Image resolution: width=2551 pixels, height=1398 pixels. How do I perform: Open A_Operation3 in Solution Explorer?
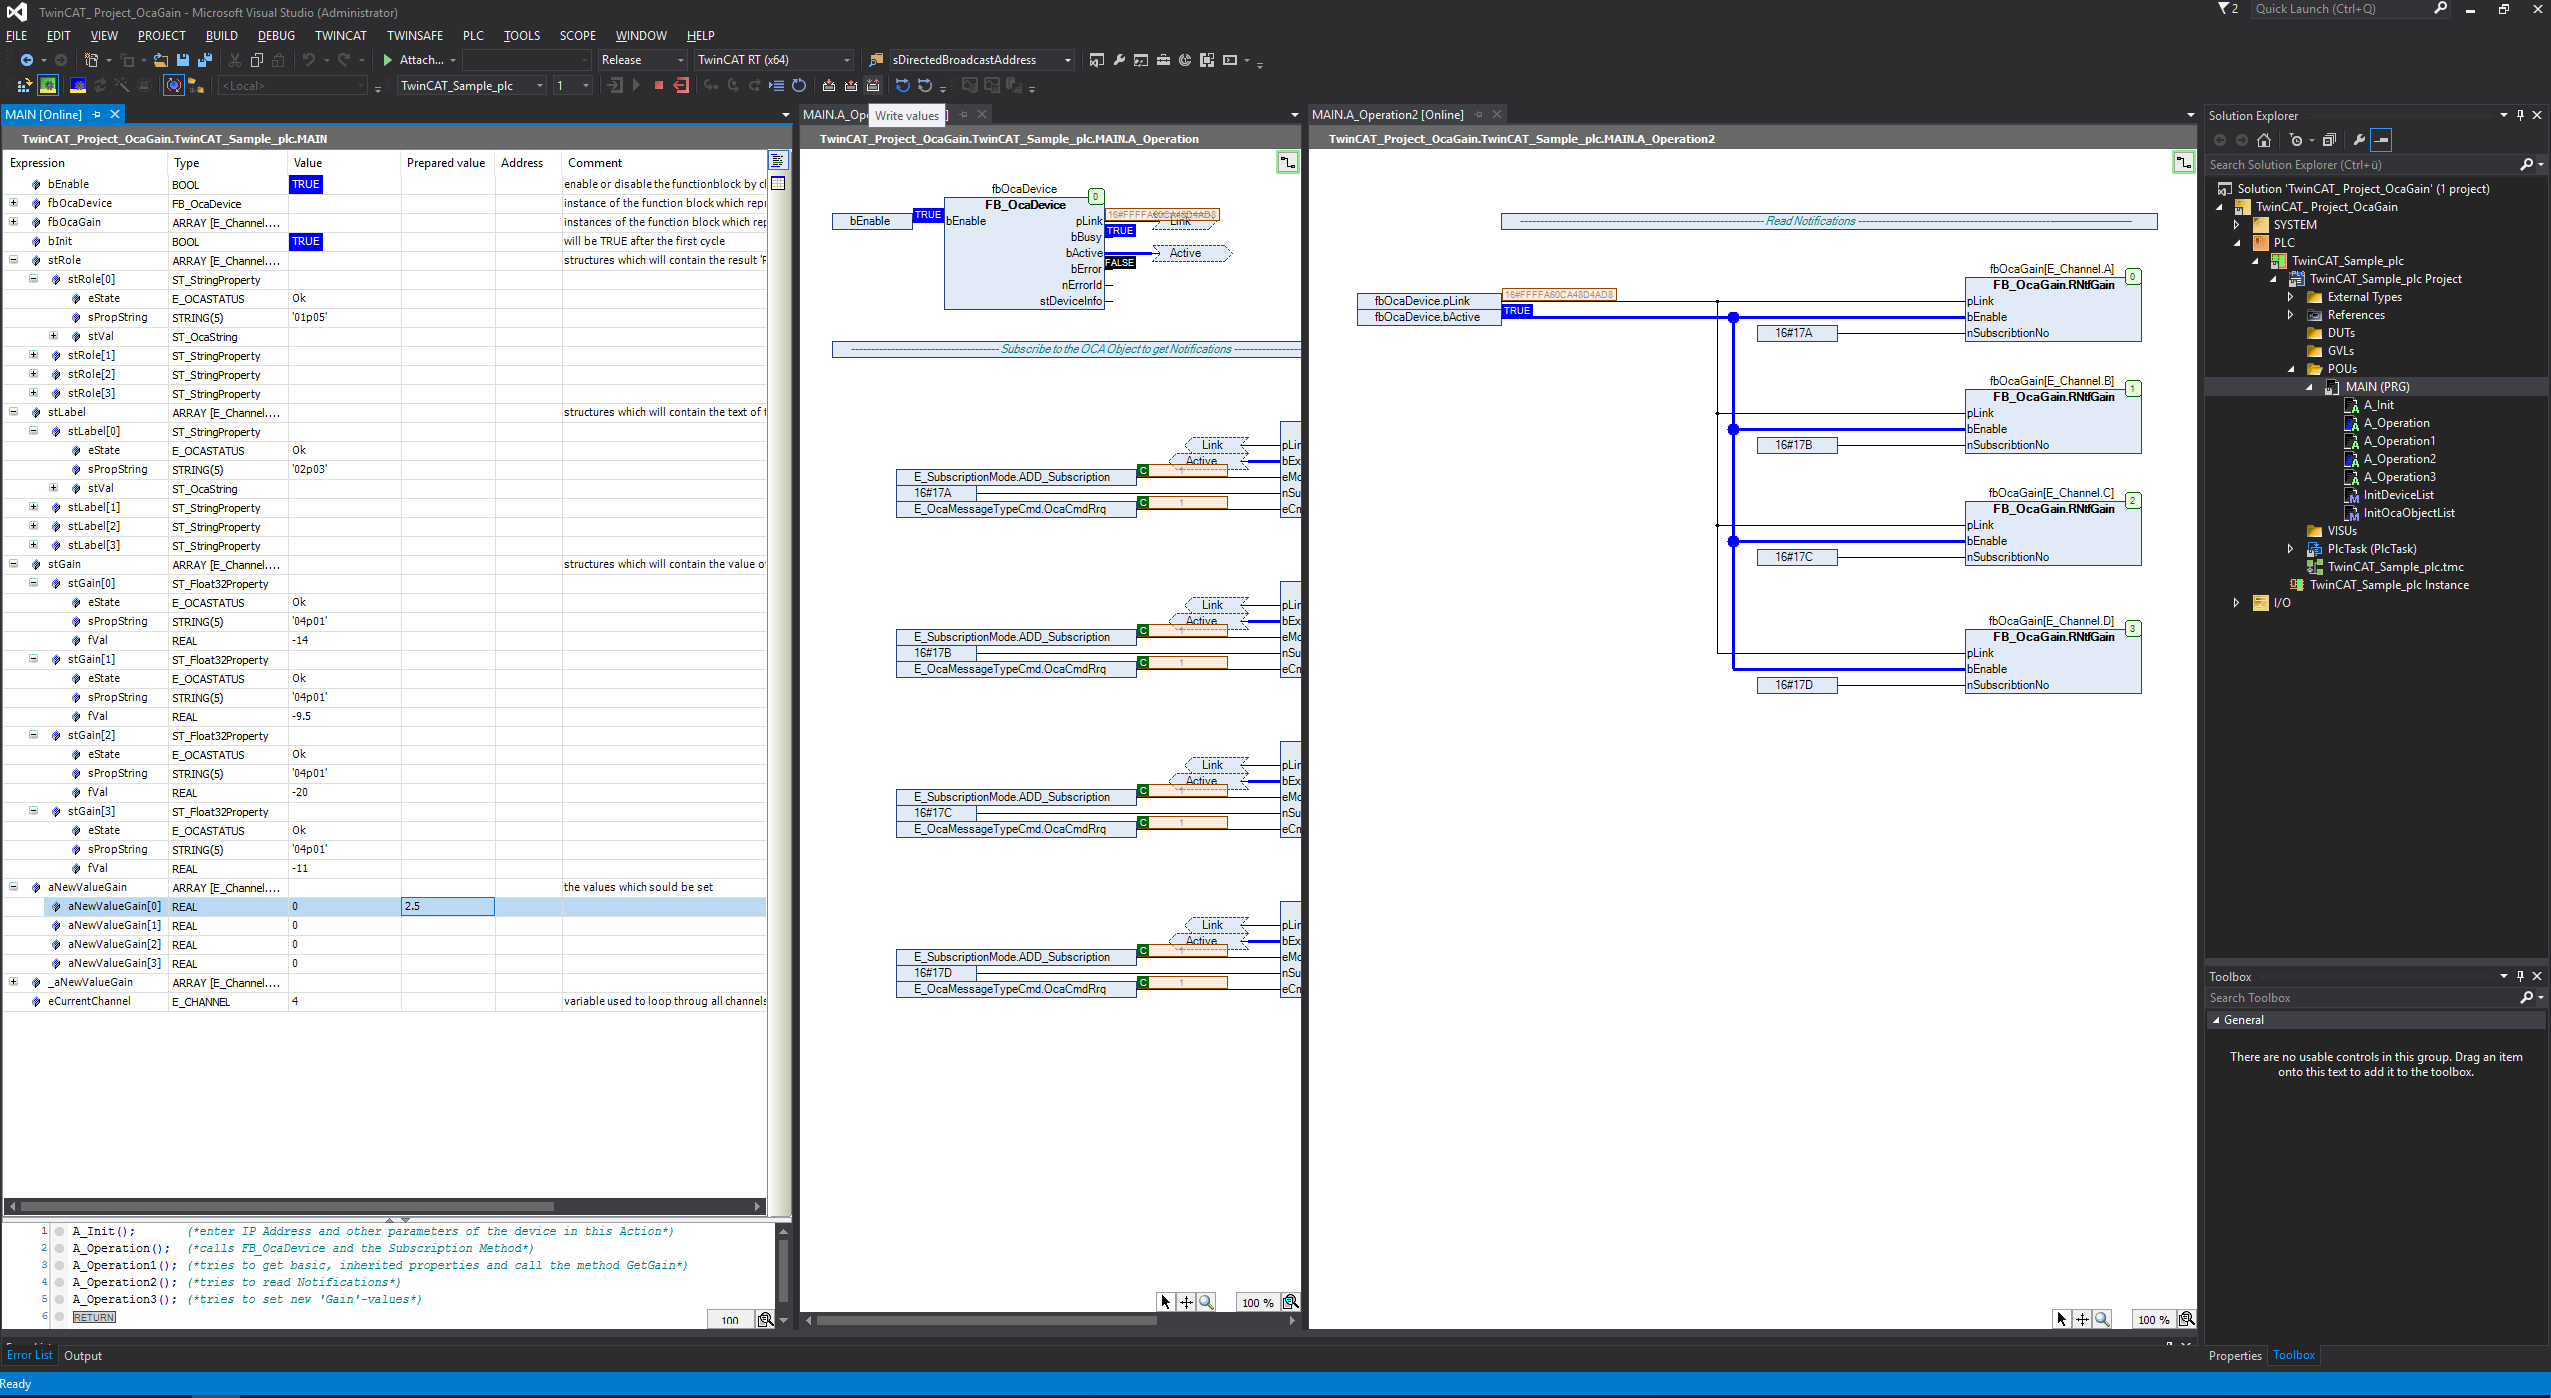[2399, 477]
